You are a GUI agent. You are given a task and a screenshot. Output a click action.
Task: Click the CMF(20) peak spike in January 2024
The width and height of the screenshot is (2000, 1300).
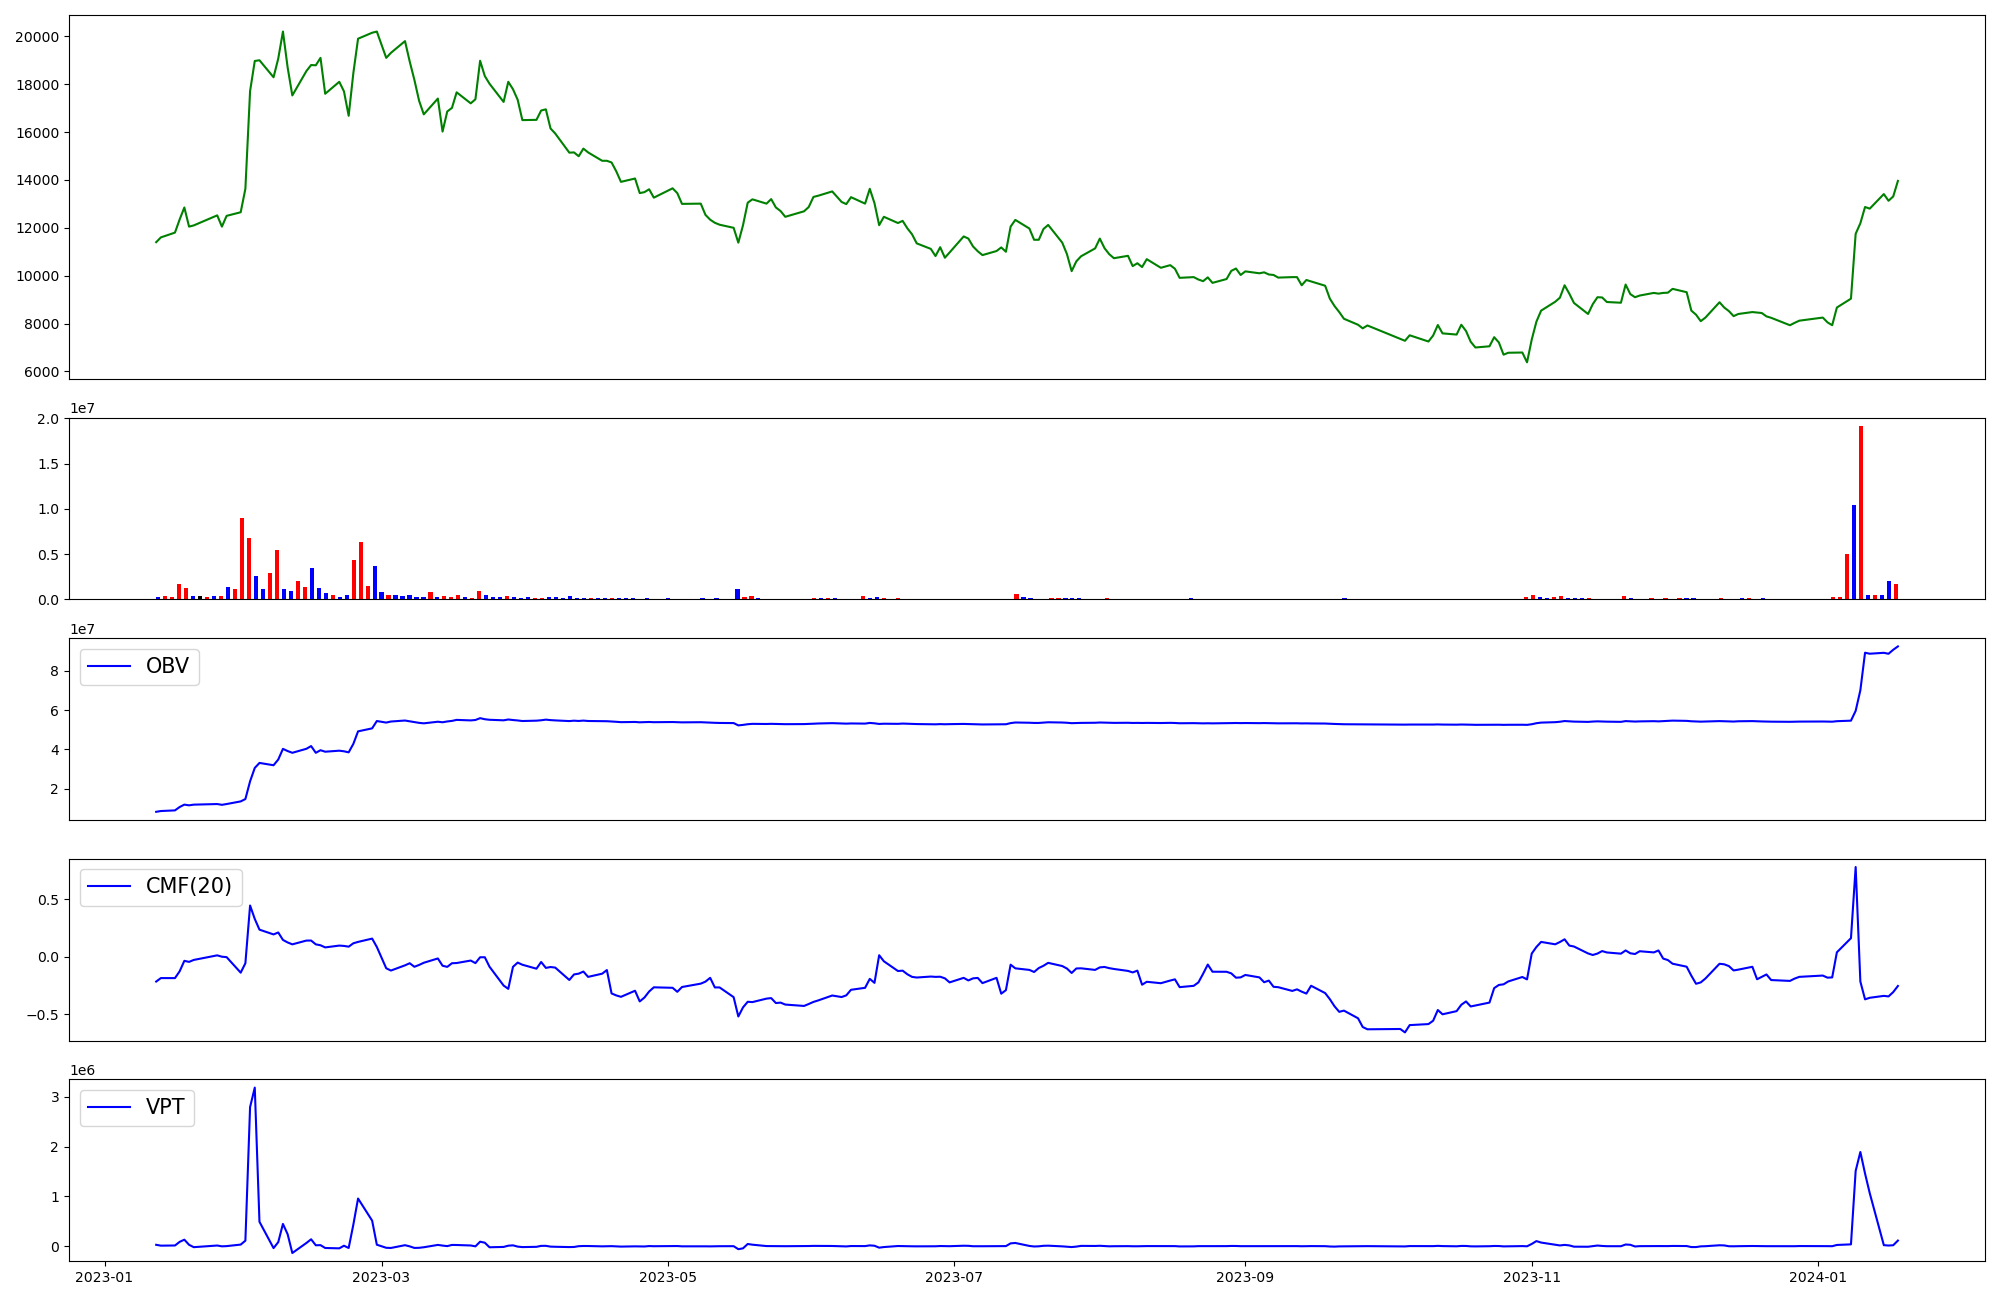[x=1855, y=867]
